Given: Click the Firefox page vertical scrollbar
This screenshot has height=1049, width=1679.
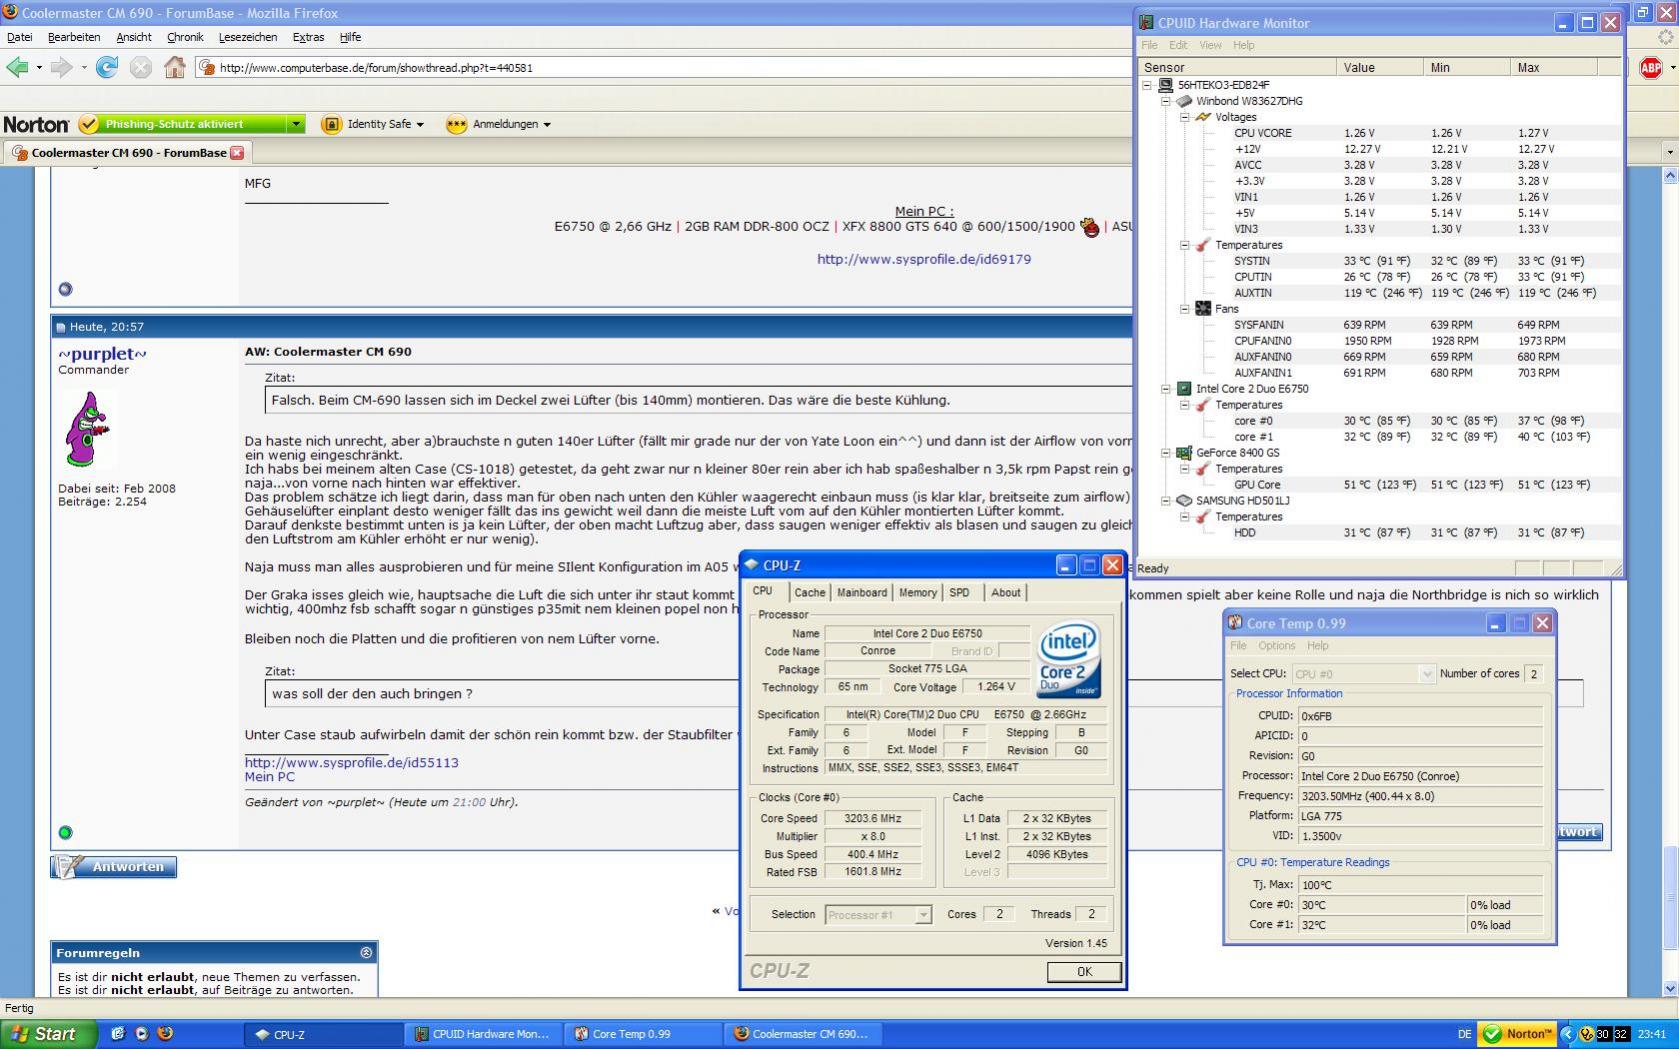Looking at the screenshot, I should (x=1669, y=580).
